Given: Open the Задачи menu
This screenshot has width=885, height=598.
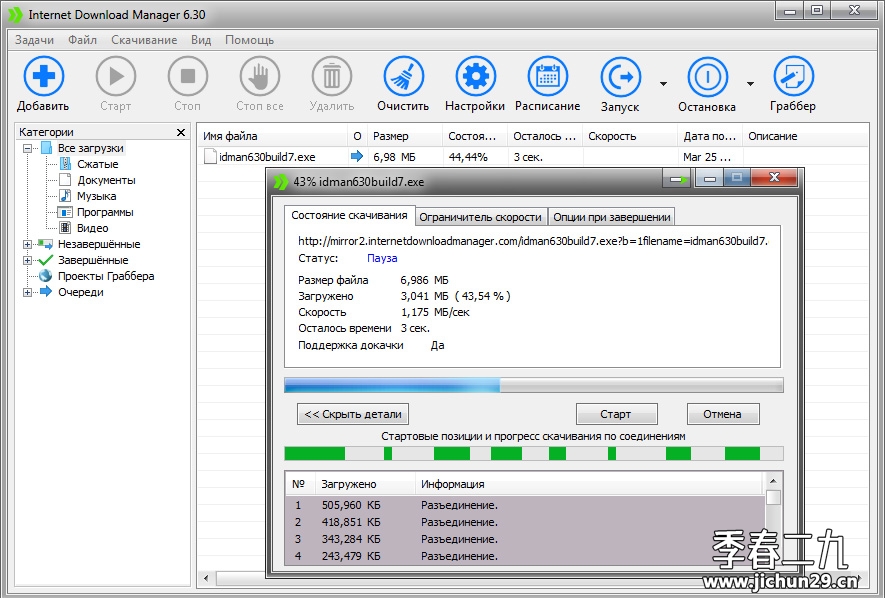Looking at the screenshot, I should click(34, 40).
